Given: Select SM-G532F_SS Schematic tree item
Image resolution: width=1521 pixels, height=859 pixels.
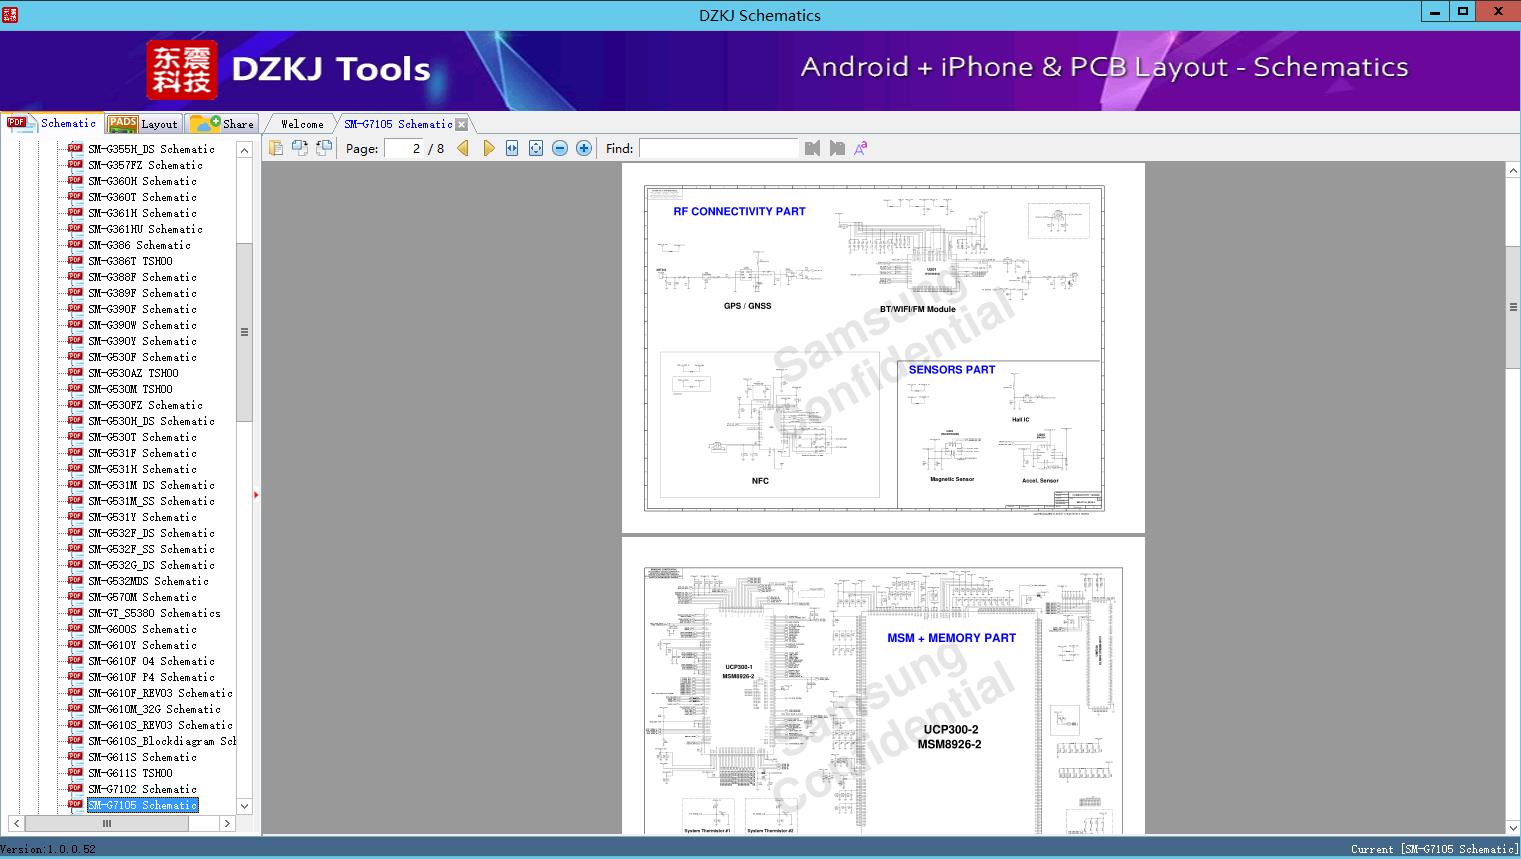Looking at the screenshot, I should 151,549.
